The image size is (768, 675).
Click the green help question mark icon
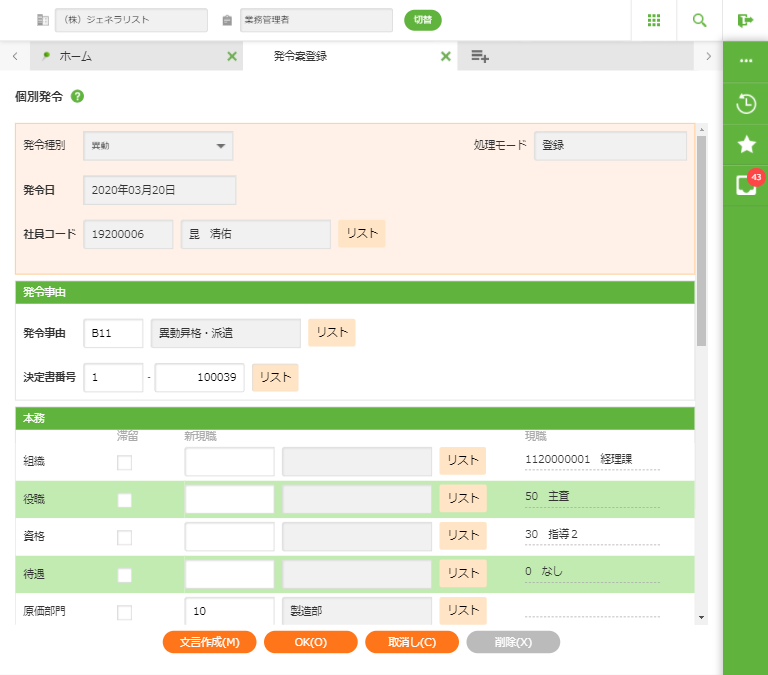pos(77,97)
